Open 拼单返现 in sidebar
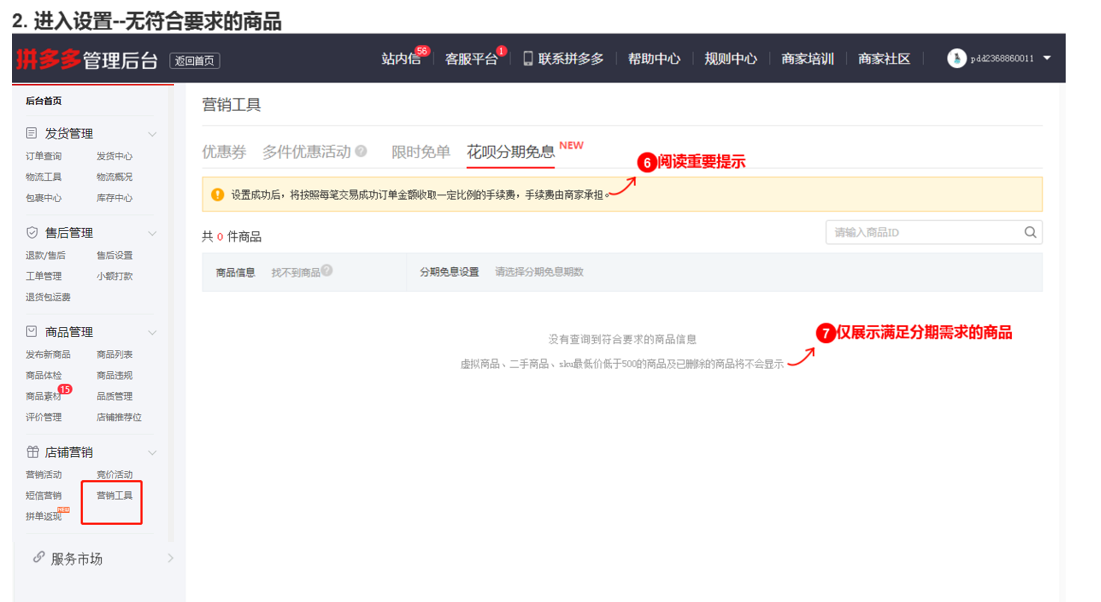The height and width of the screenshot is (602, 1101). click(44, 516)
